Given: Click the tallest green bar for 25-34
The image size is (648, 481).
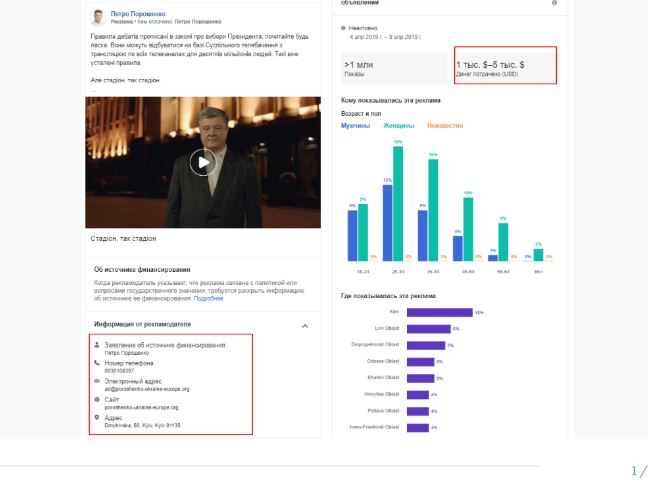Looking at the screenshot, I should coord(398,202).
